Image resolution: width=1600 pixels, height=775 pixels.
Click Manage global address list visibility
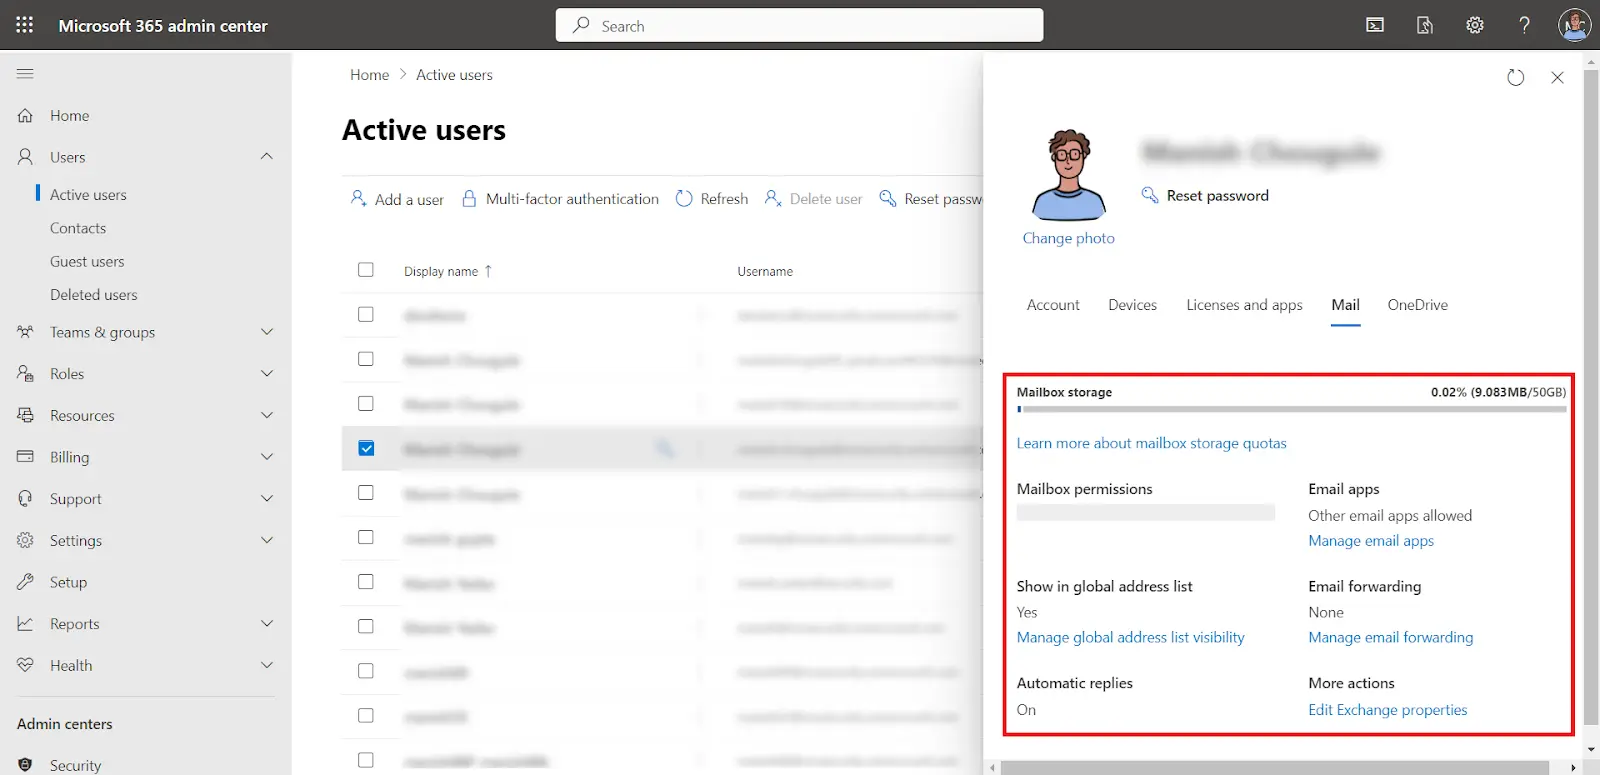click(1130, 637)
